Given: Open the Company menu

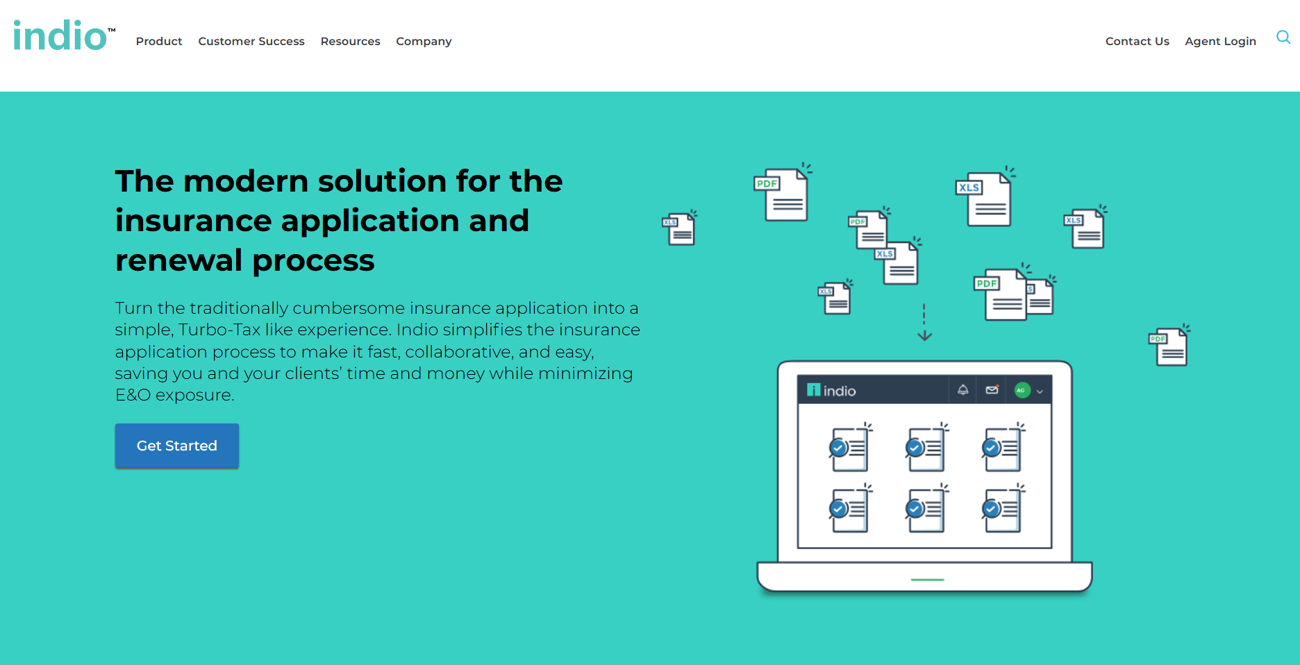Looking at the screenshot, I should coord(424,41).
